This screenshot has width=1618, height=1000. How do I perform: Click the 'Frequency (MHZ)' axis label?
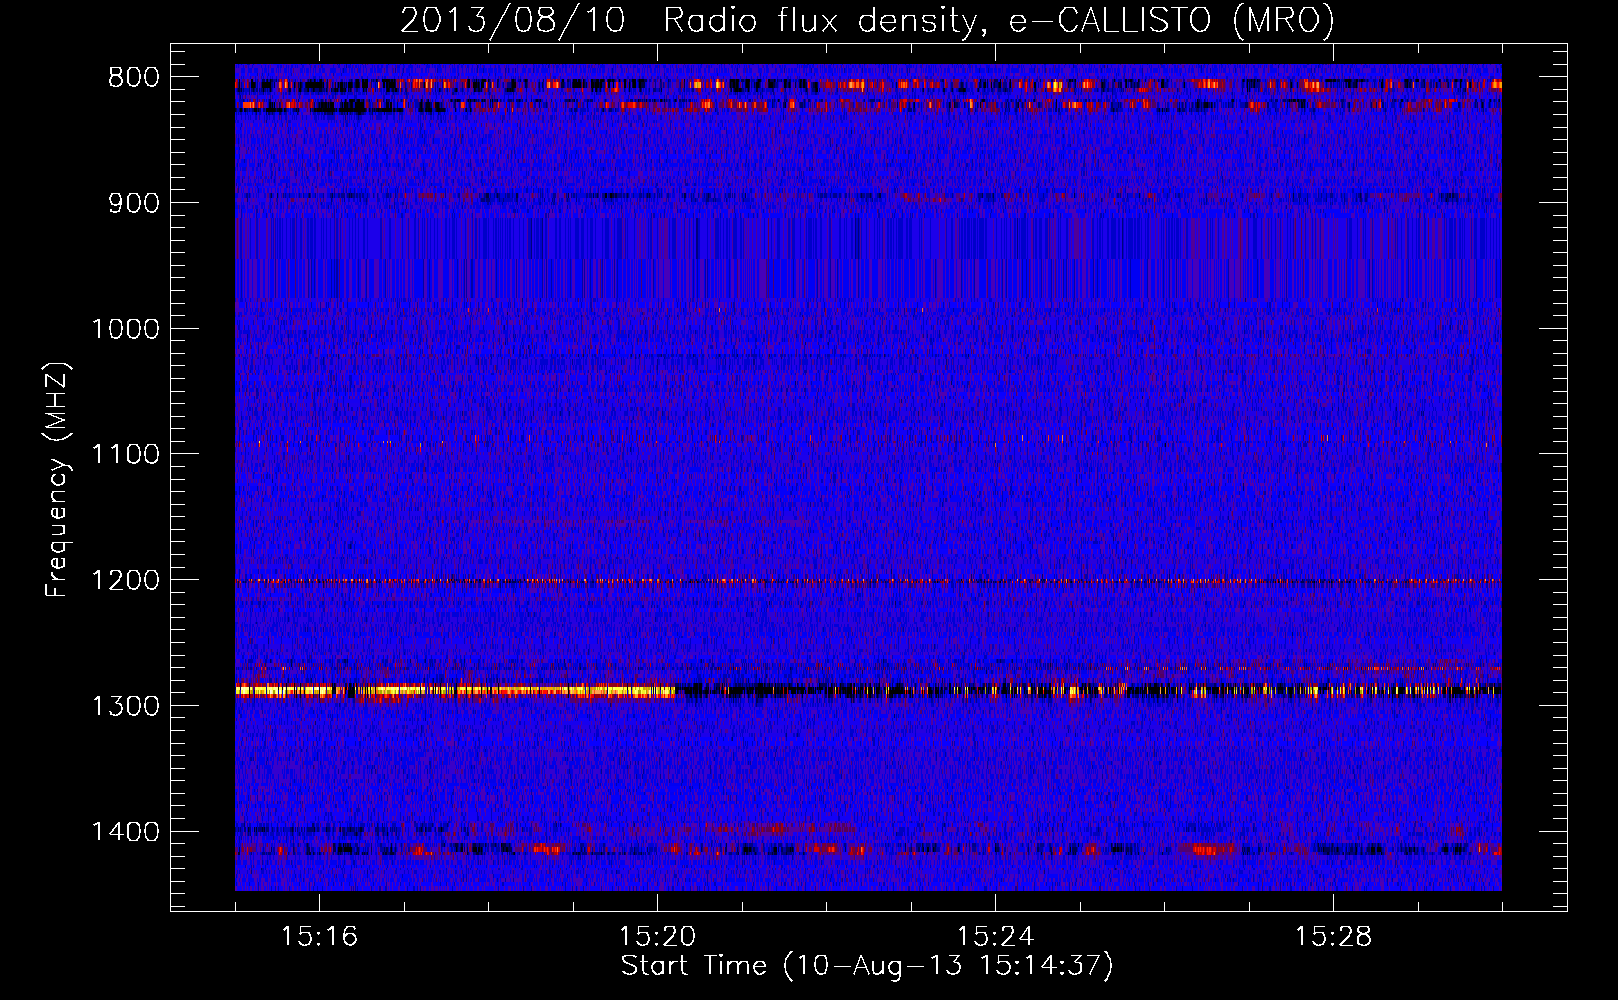coord(58,480)
